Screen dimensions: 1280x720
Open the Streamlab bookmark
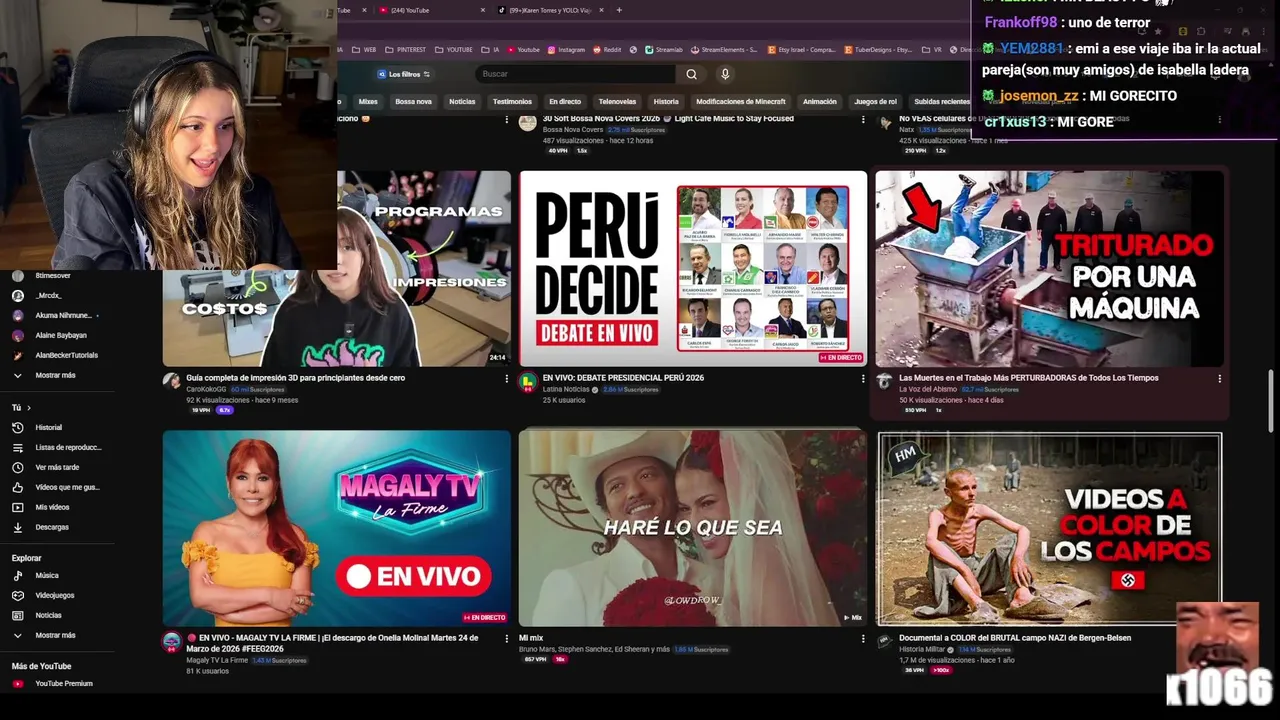[x=664, y=49]
